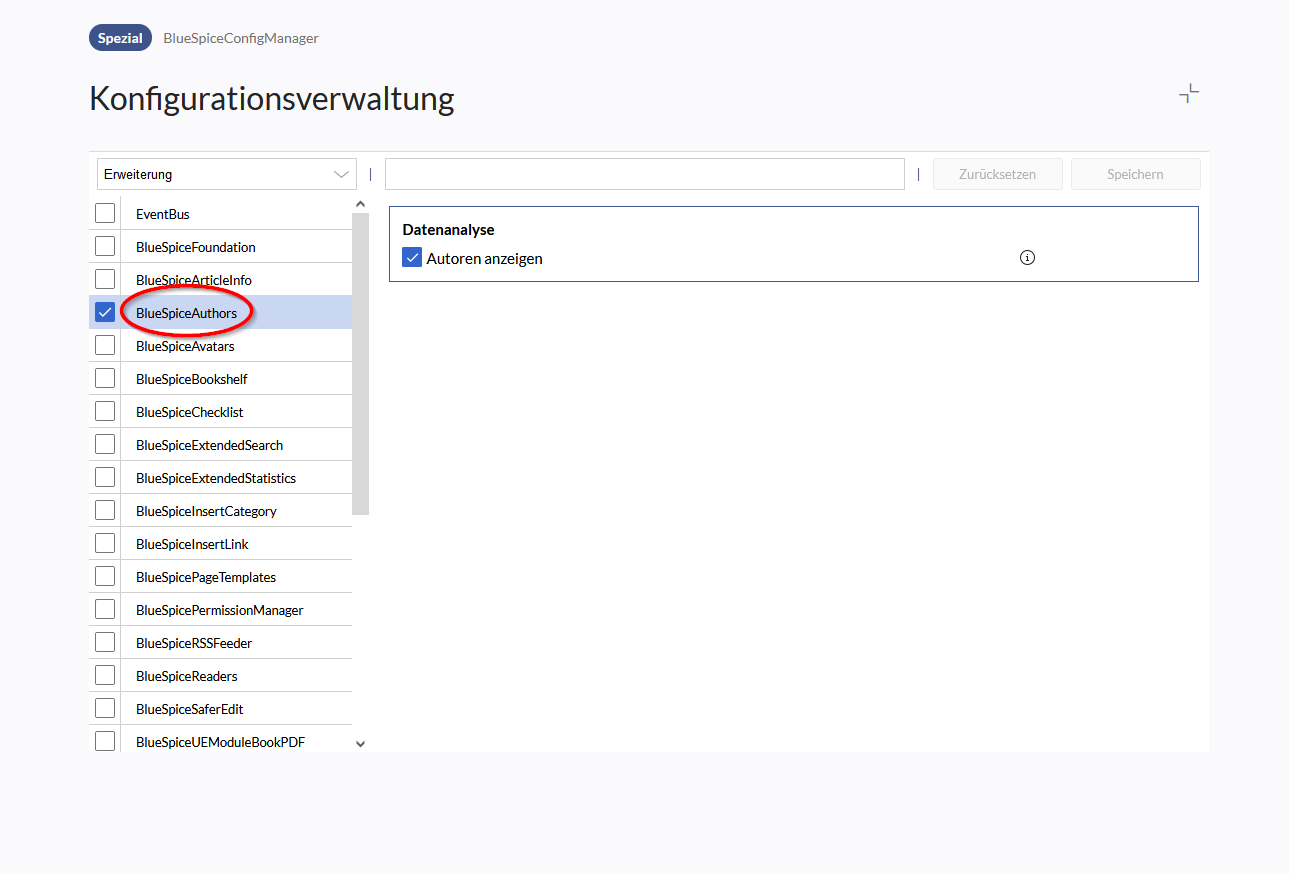Select the BlueSpiceExtendedStatistics row label

pos(216,478)
